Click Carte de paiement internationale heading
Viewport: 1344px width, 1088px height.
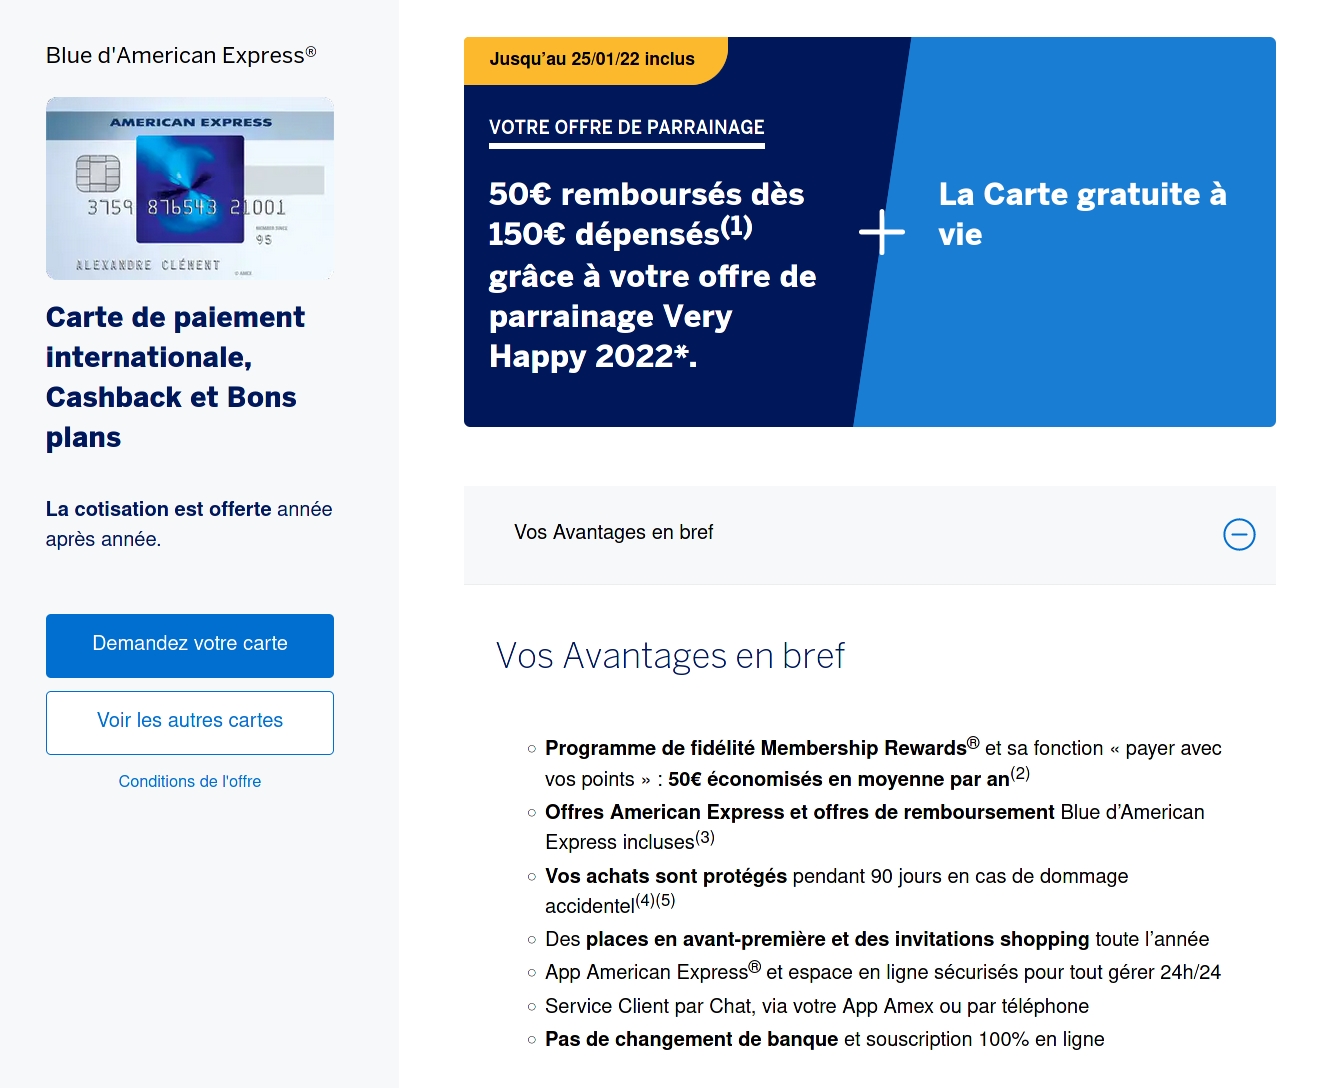coord(176,377)
